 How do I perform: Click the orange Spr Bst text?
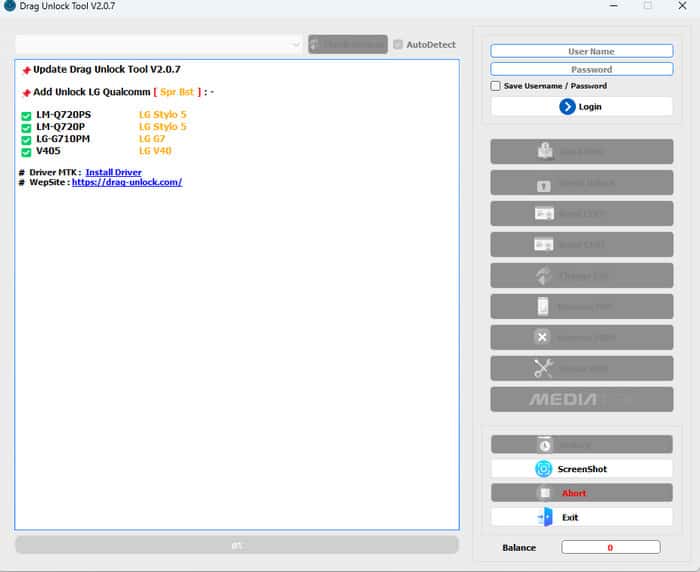(x=177, y=92)
